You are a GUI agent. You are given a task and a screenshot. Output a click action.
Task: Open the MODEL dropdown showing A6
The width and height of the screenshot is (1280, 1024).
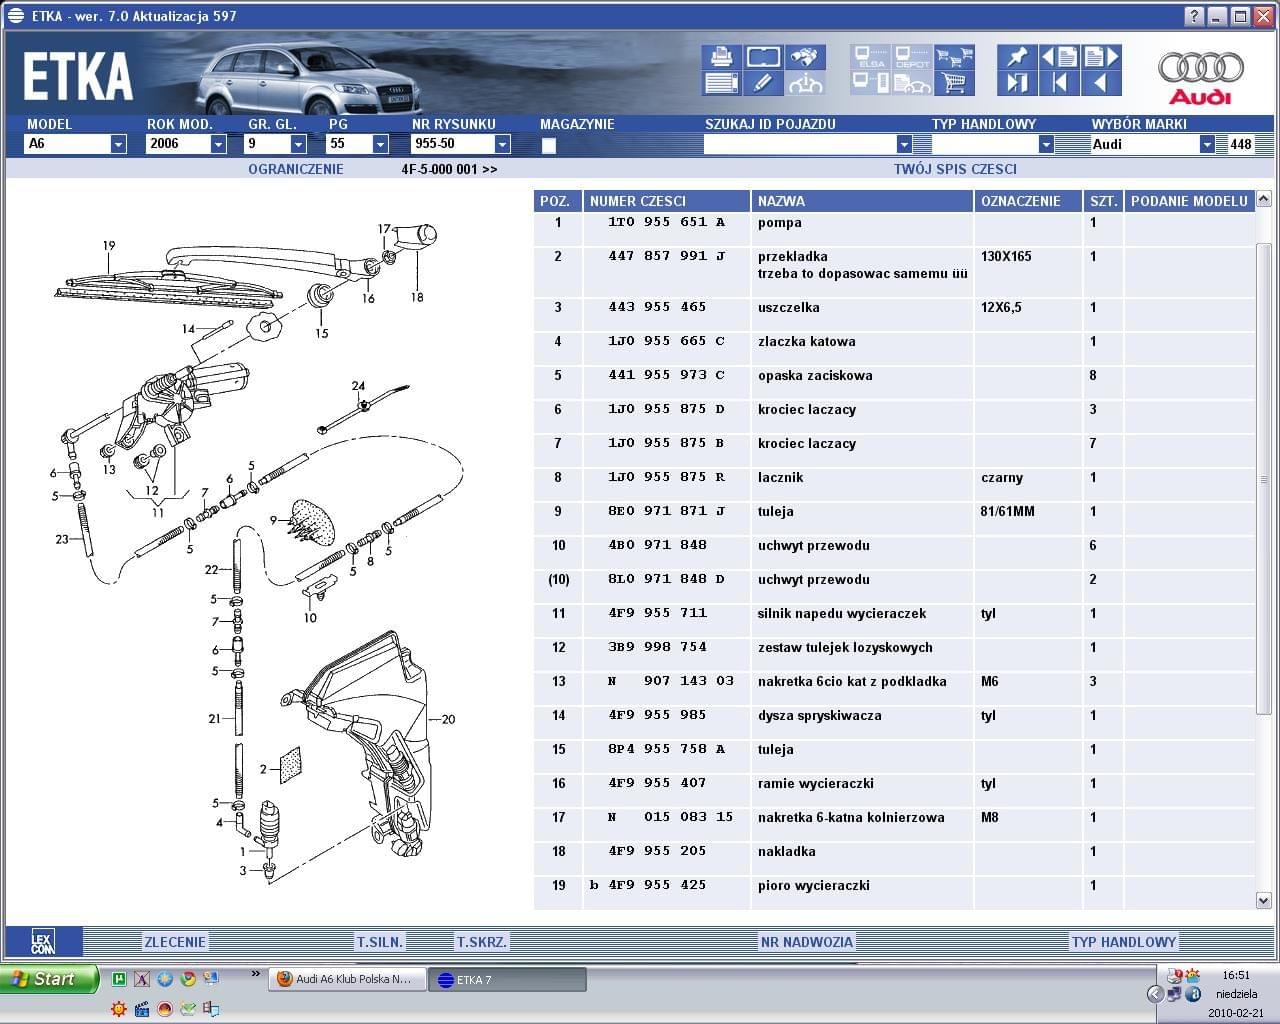118,144
